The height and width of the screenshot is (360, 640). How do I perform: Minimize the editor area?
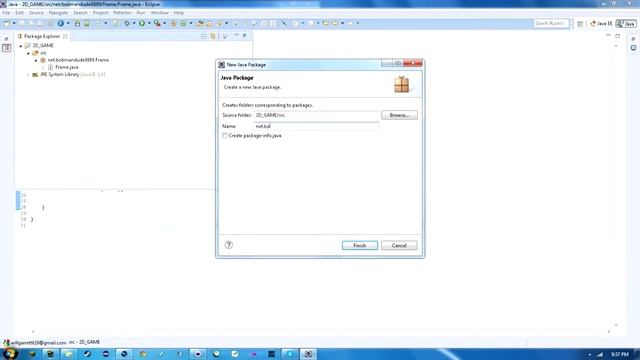point(608,36)
